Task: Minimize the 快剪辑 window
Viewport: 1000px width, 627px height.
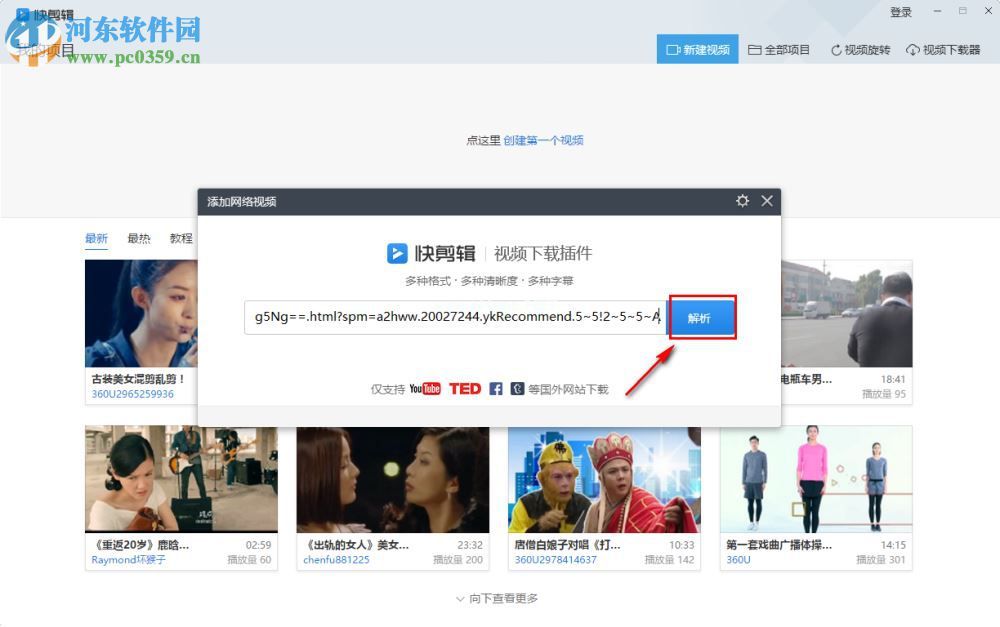Action: point(938,11)
